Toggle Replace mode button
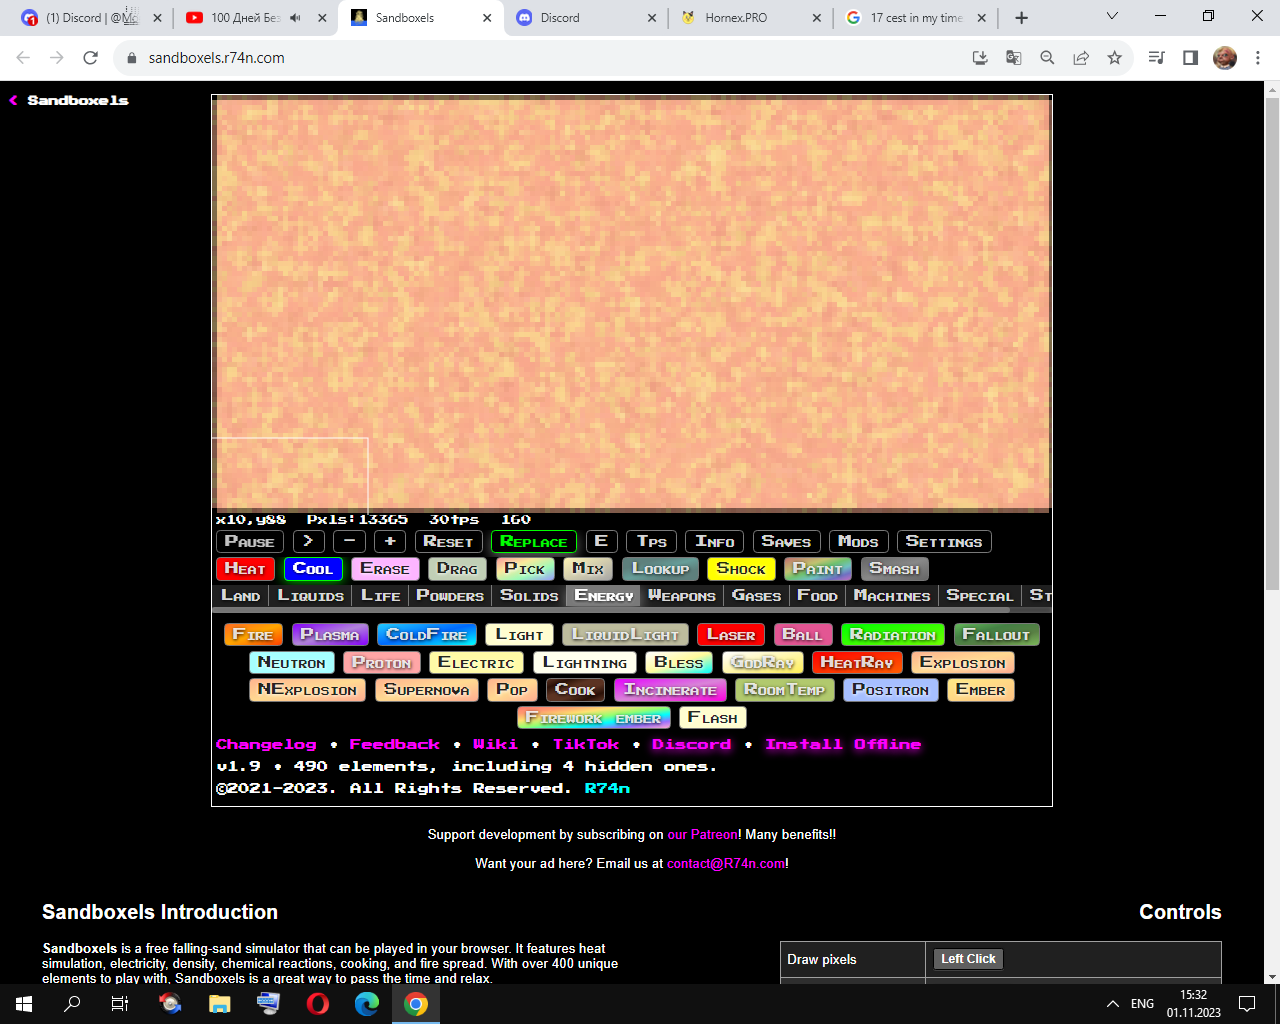The height and width of the screenshot is (1024, 1280). [x=533, y=542]
